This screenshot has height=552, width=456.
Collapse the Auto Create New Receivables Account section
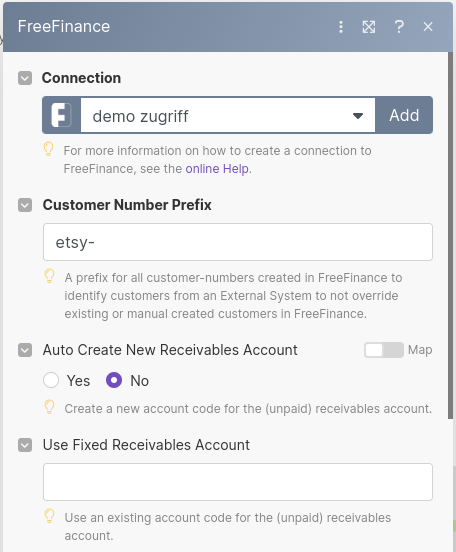[25, 350]
